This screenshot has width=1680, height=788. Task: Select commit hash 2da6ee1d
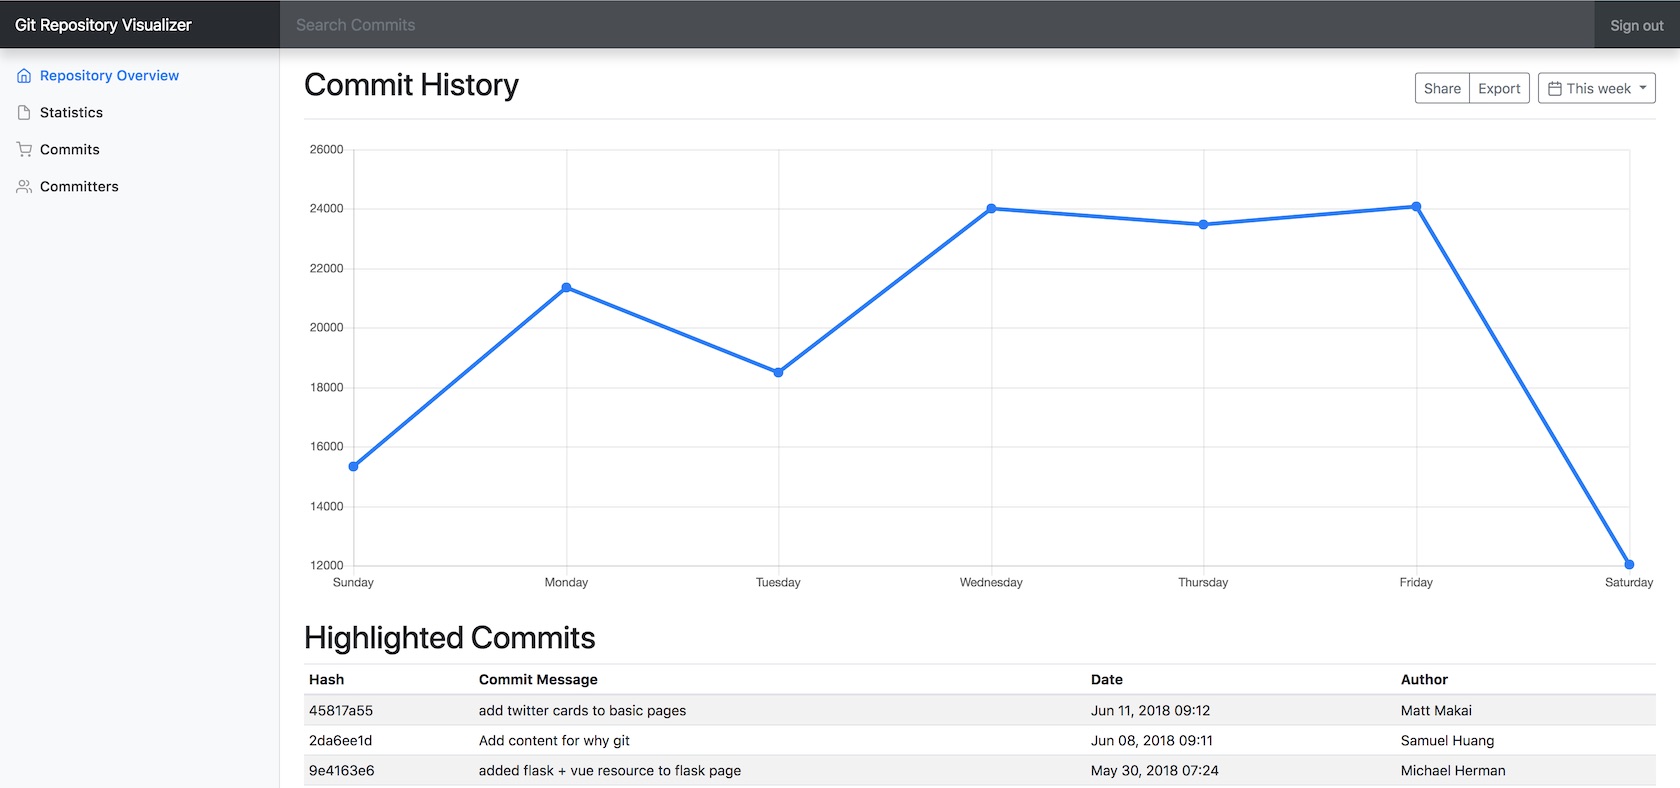(340, 741)
